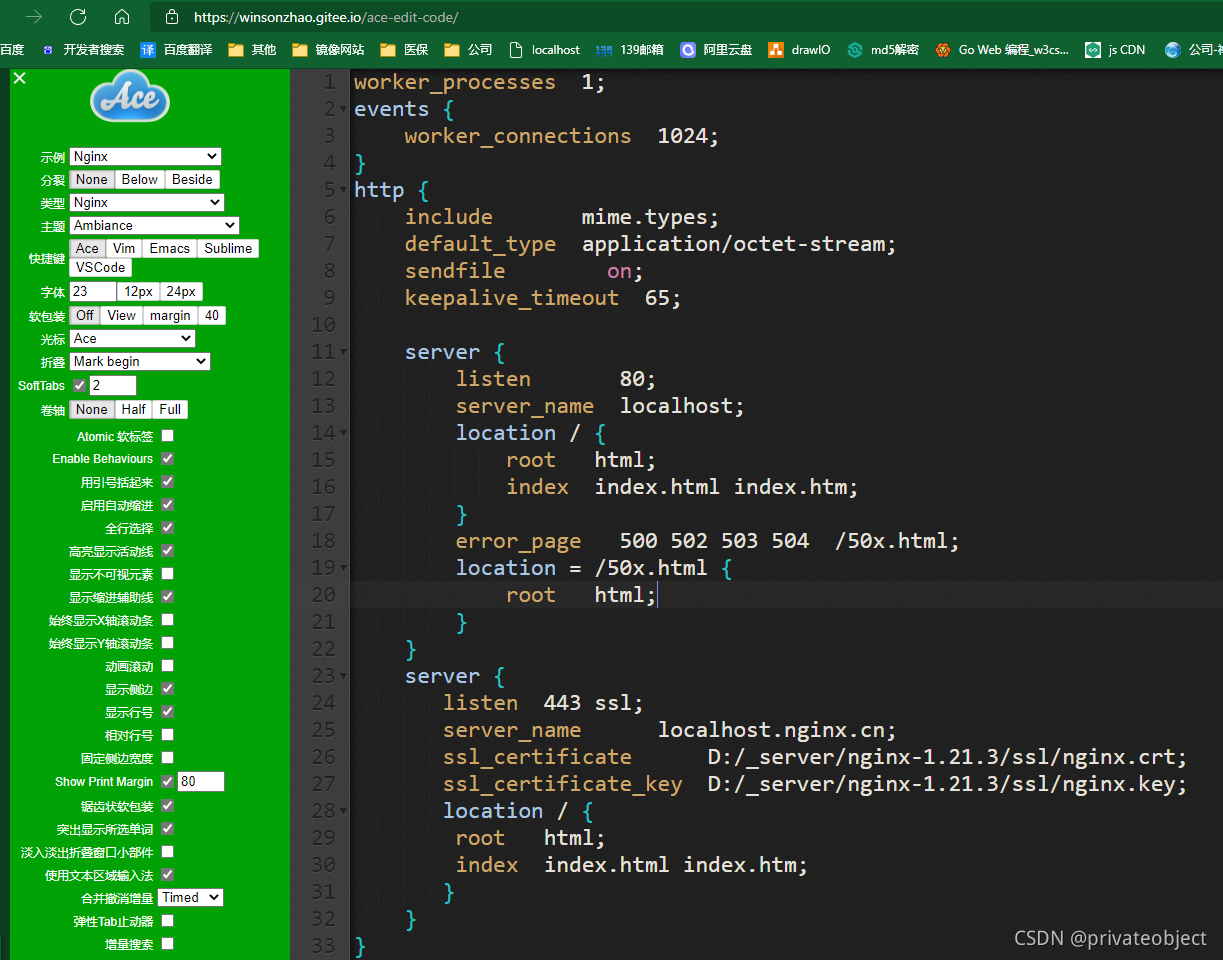1223x960 pixels.
Task: Set soft wrap to View
Action: [122, 315]
